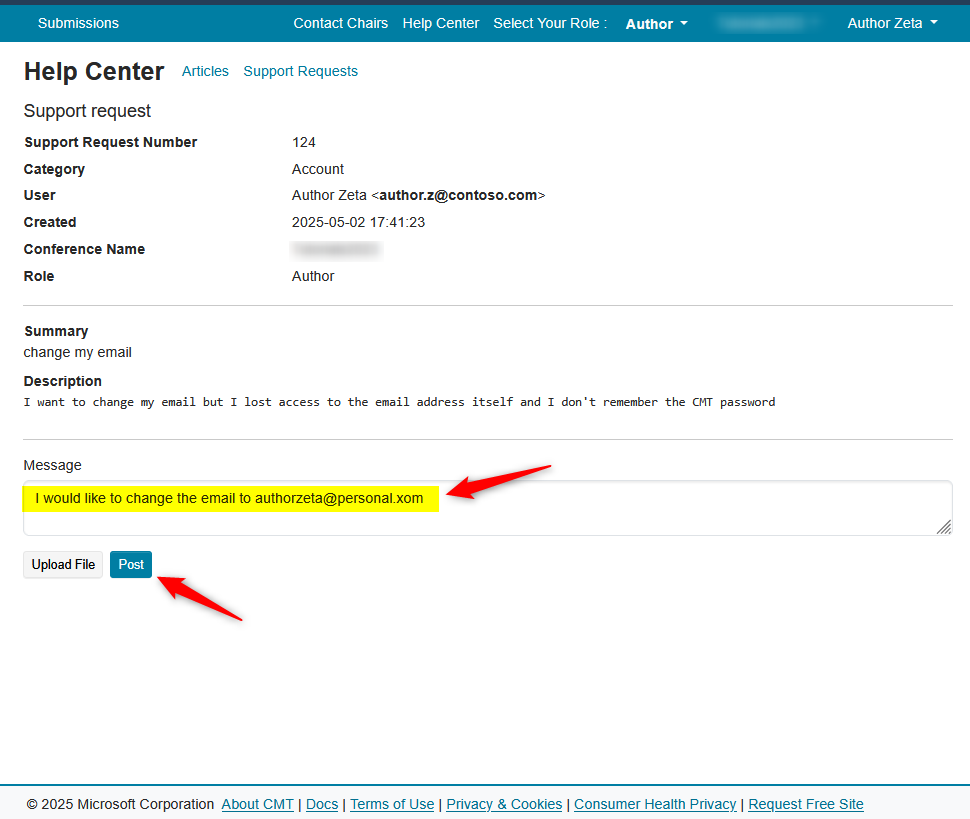970x819 pixels.
Task: Post the support request message
Action: point(131,564)
